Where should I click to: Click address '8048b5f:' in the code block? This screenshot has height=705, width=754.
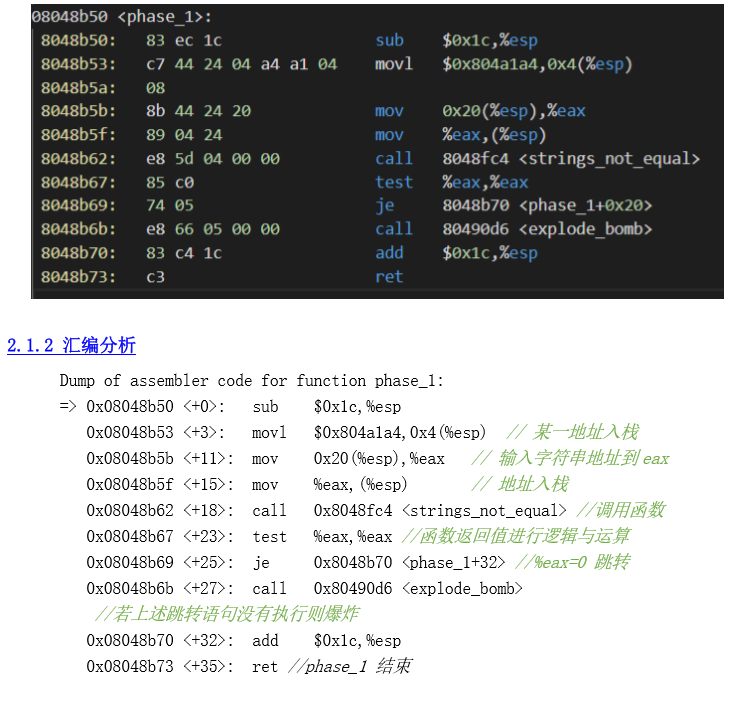[x=78, y=135]
